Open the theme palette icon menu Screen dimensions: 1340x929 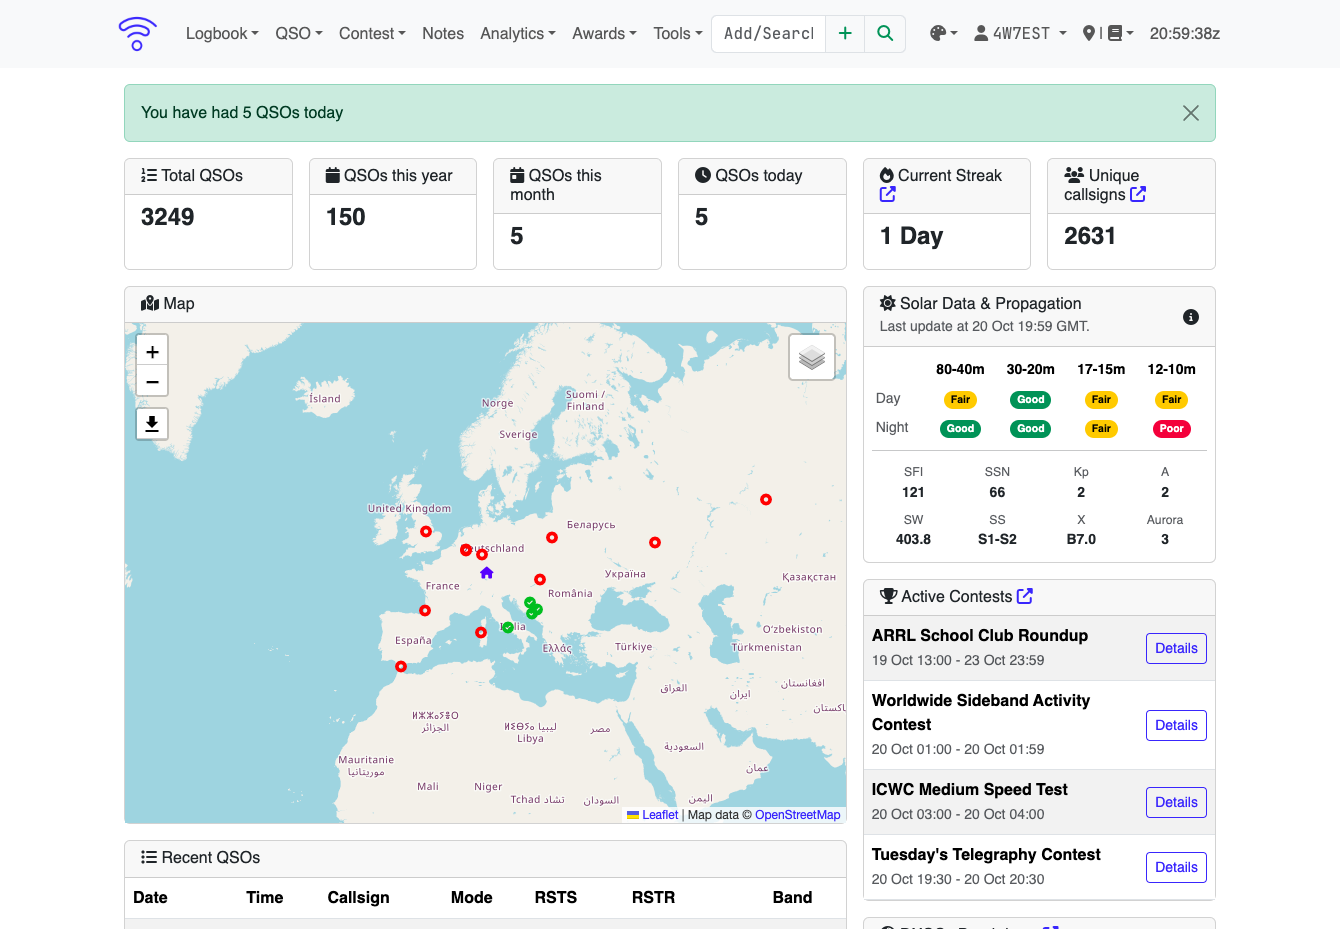943,34
